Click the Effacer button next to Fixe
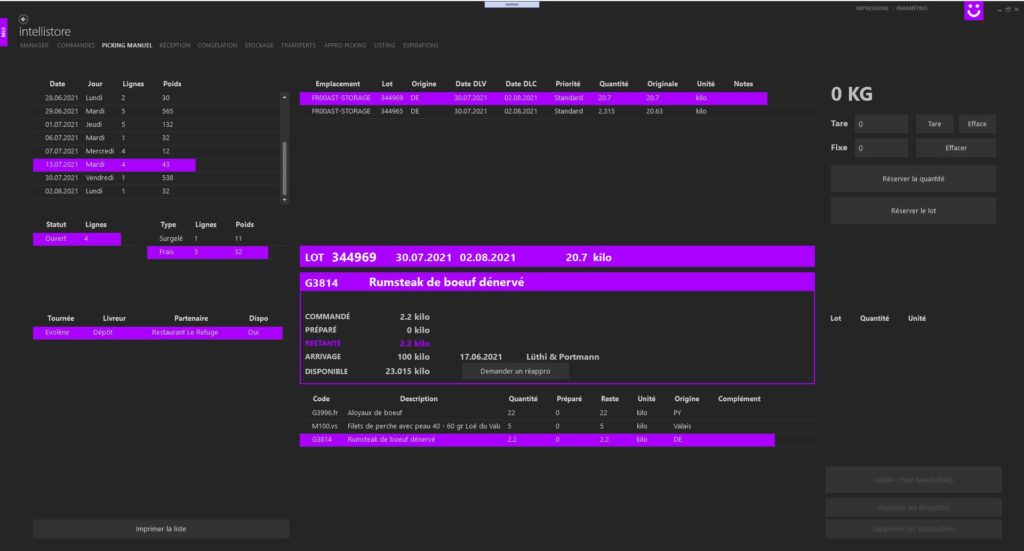 955,147
